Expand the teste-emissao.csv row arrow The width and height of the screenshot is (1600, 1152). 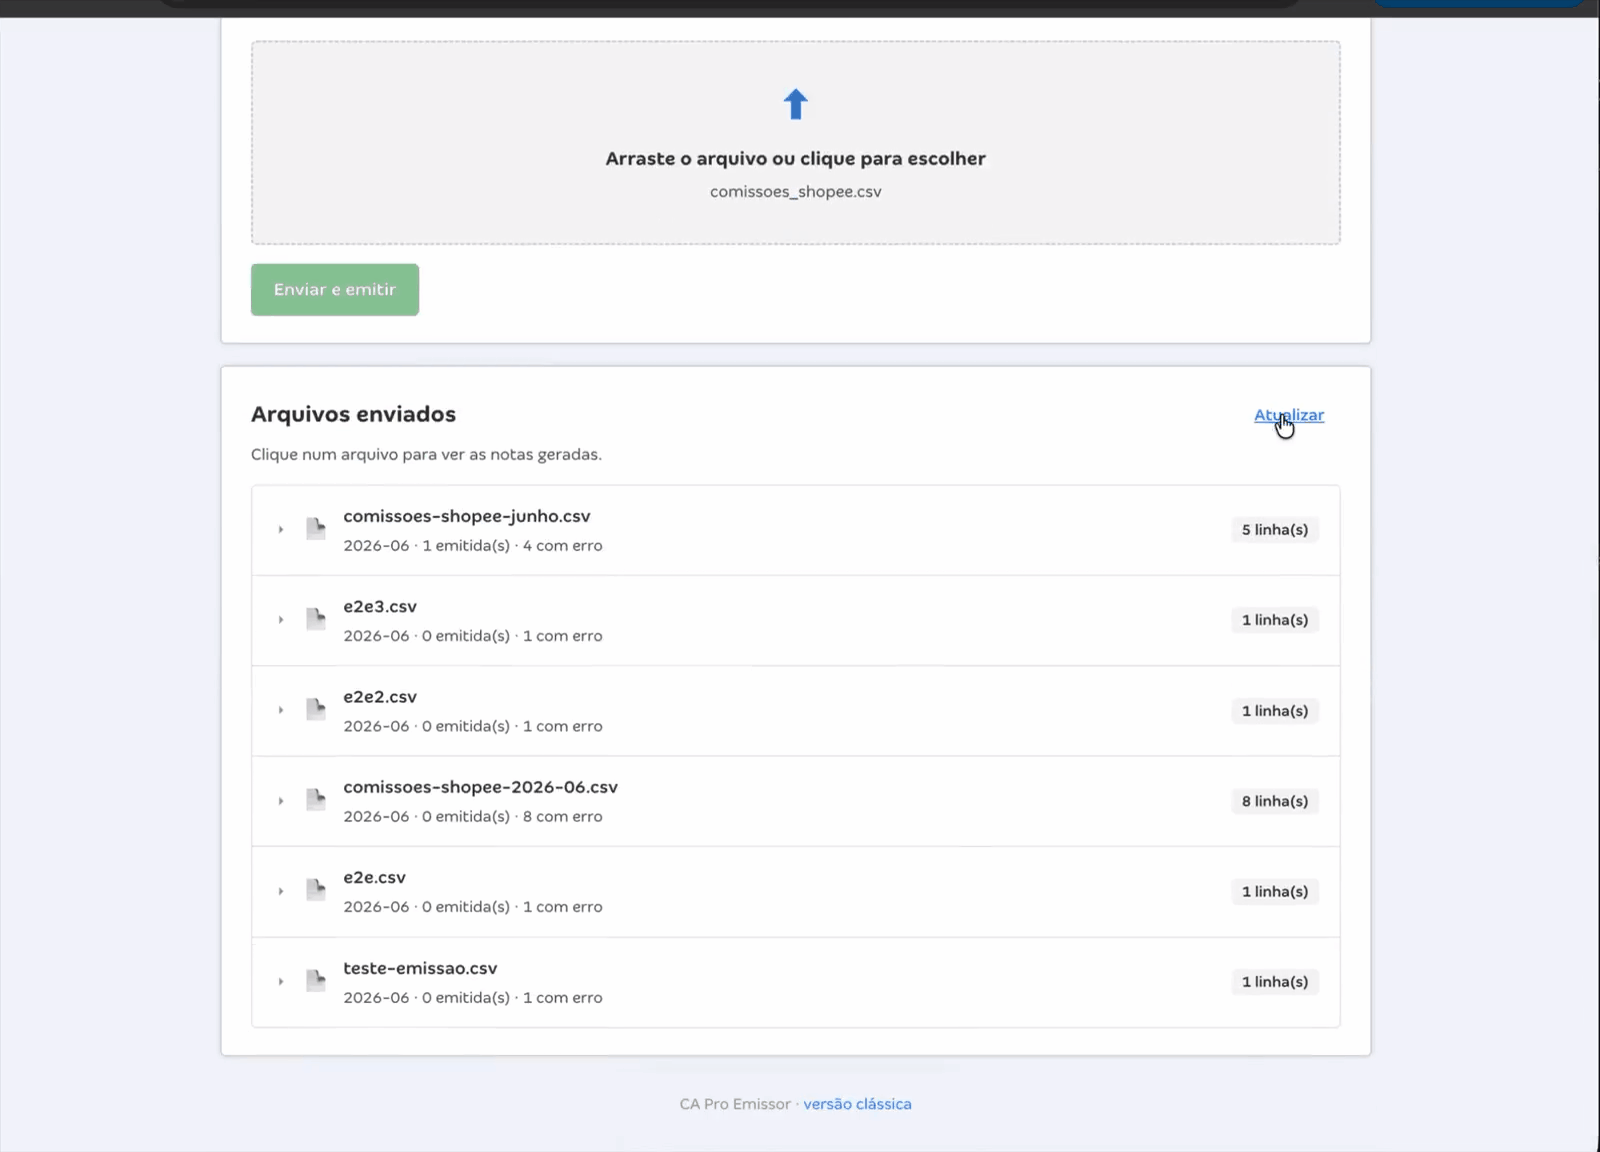coord(281,982)
